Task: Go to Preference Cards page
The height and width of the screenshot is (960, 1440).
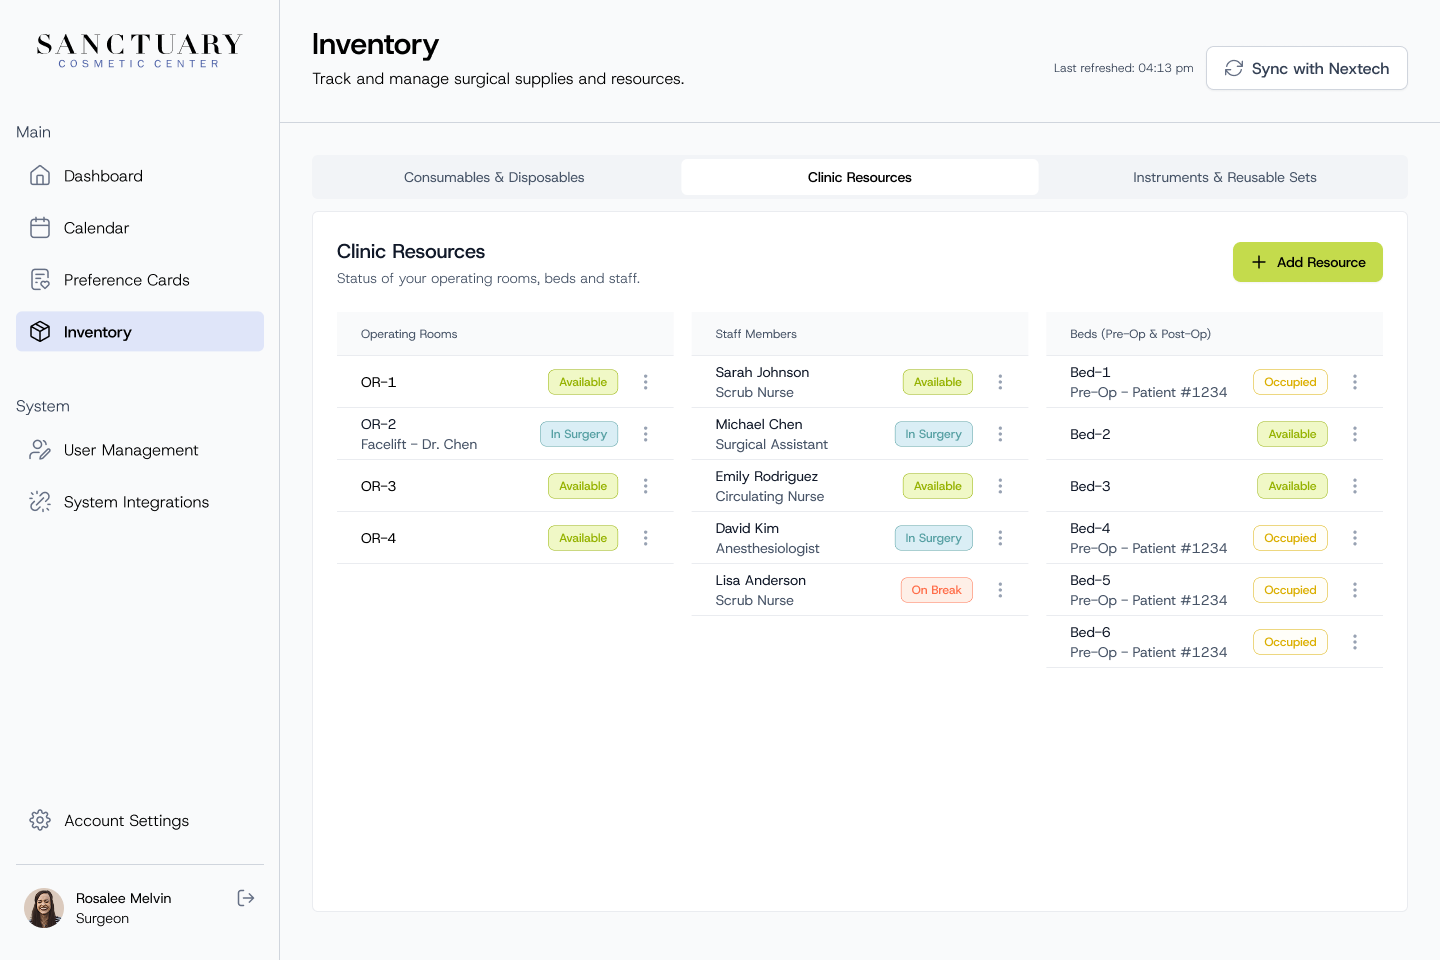Action: tap(140, 280)
